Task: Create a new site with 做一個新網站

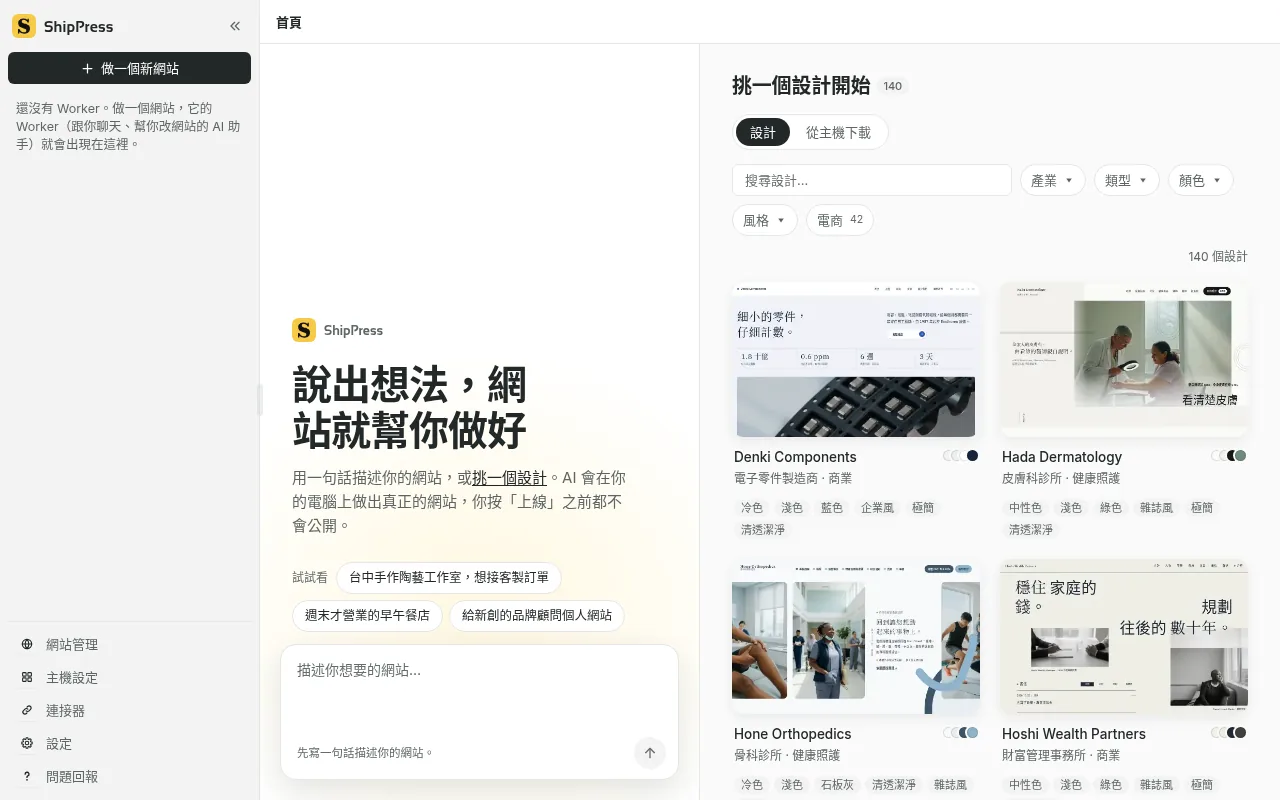Action: pos(129,68)
